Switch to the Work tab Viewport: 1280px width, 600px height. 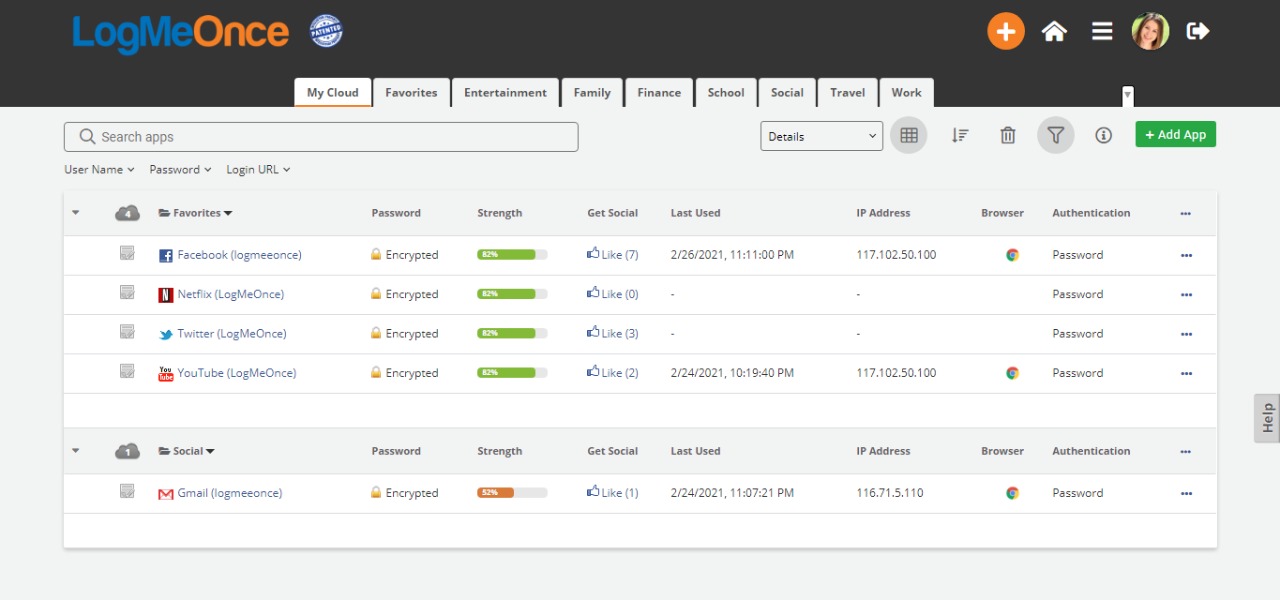coord(906,92)
